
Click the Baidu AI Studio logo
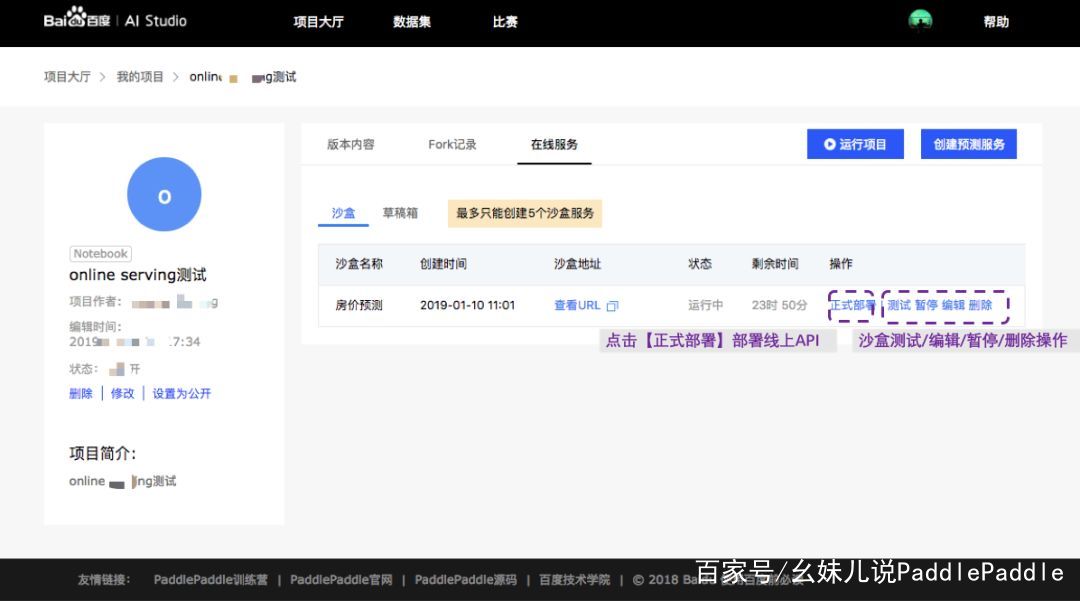(114, 21)
